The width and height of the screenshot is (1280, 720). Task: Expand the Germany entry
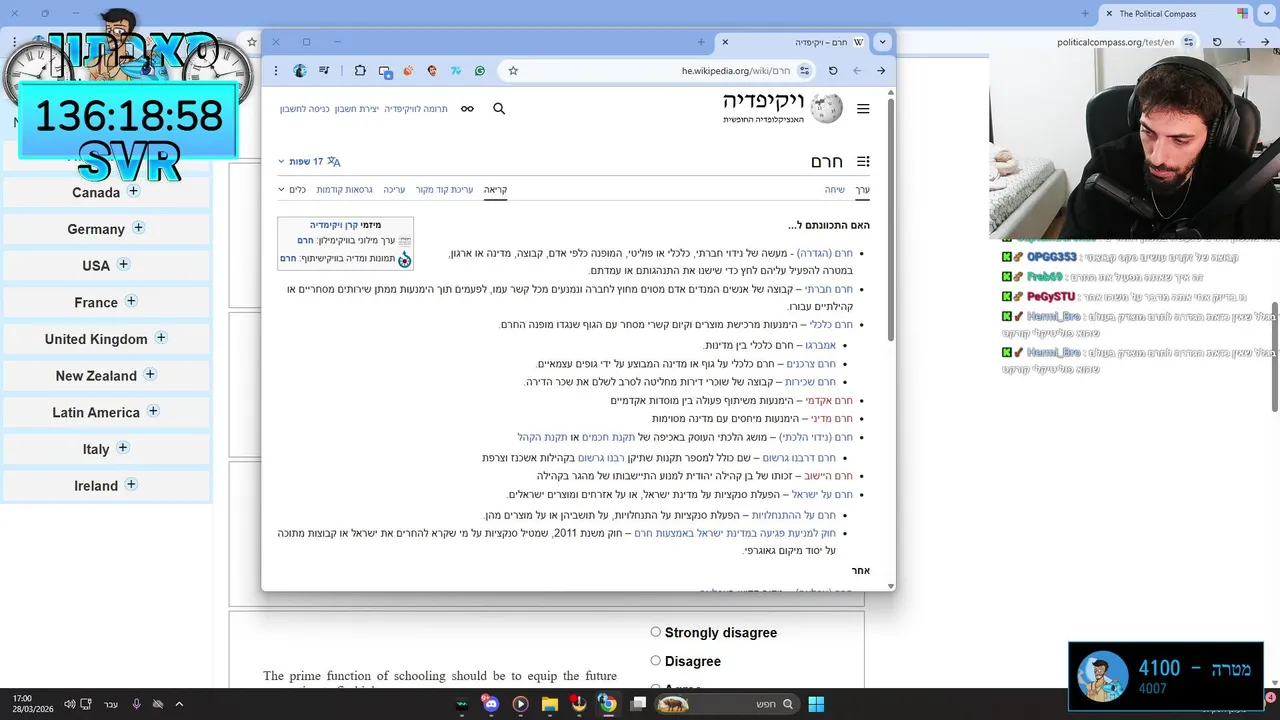click(x=138, y=228)
